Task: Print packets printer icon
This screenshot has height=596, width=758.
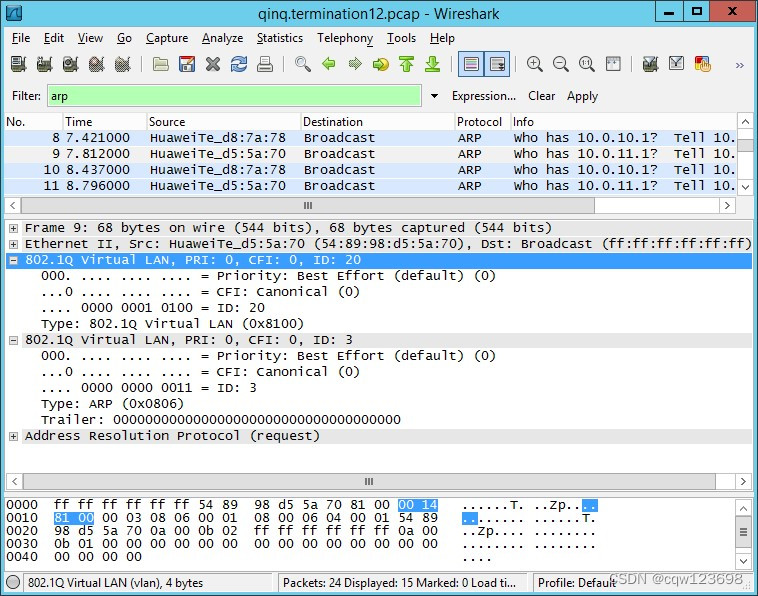Action: (x=265, y=64)
